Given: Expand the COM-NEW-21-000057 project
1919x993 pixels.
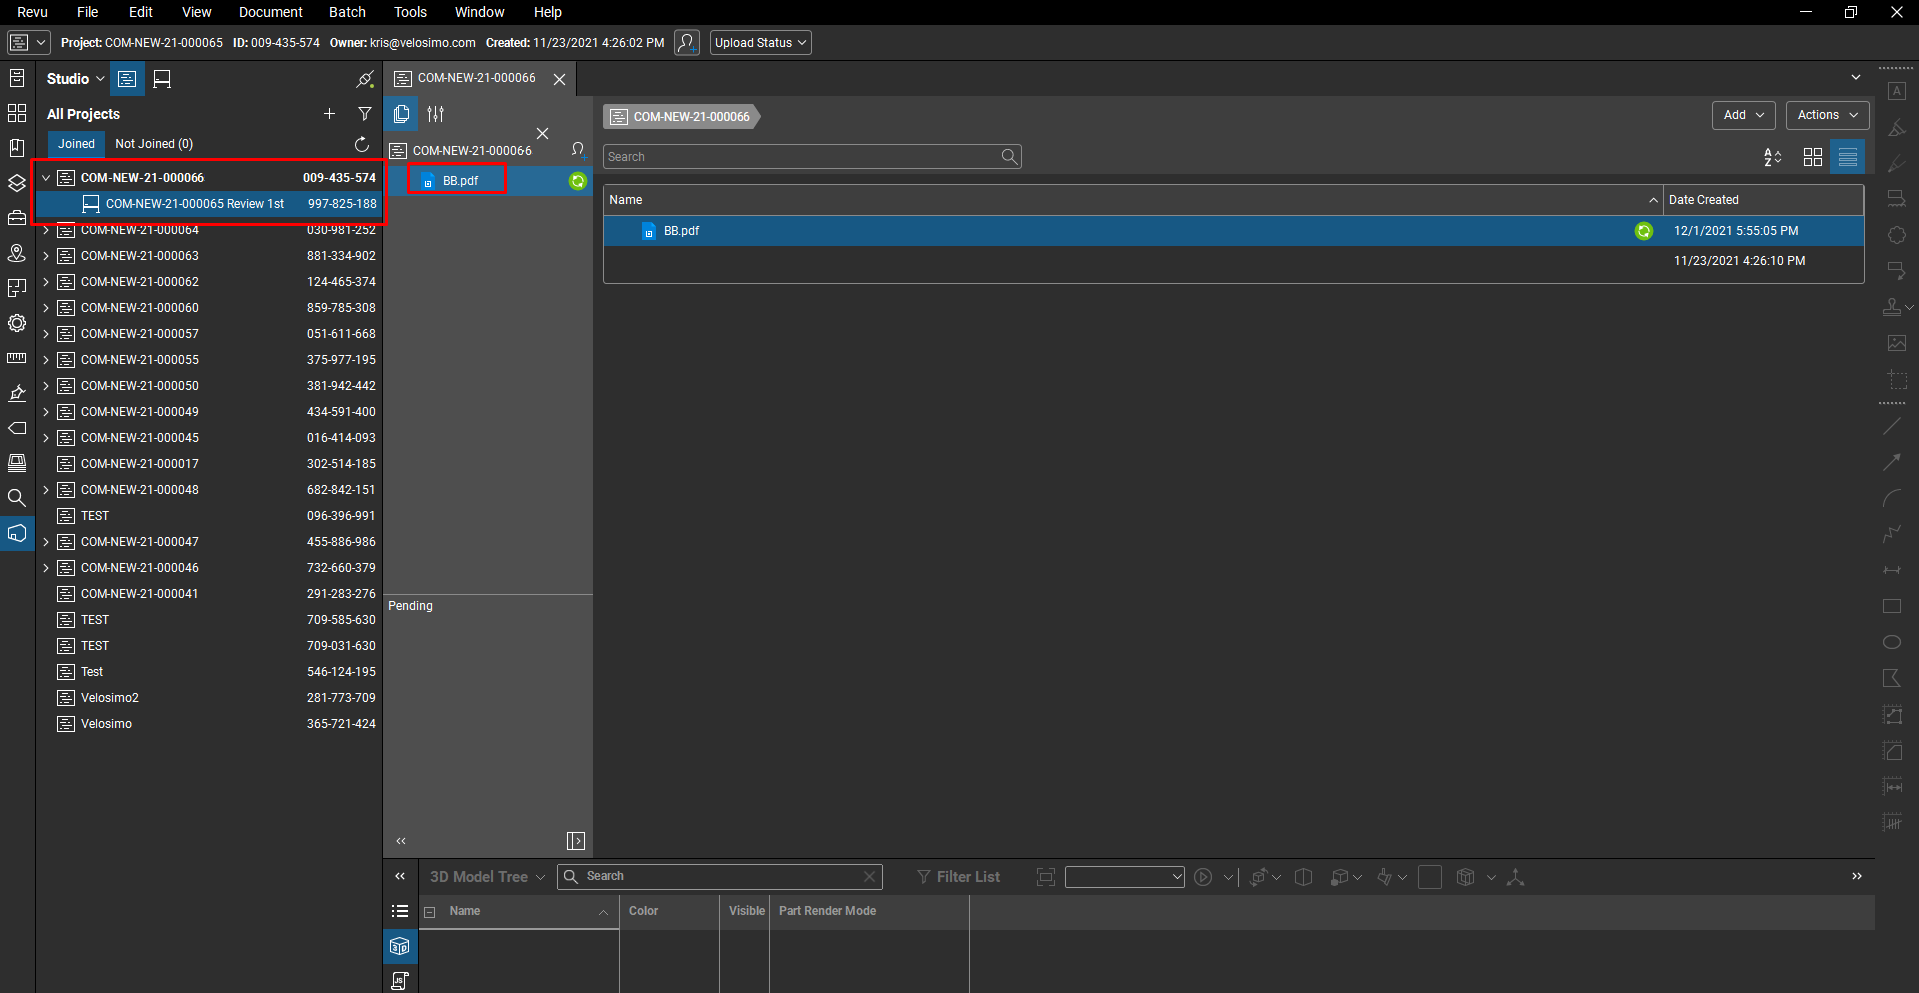Looking at the screenshot, I should pos(45,334).
